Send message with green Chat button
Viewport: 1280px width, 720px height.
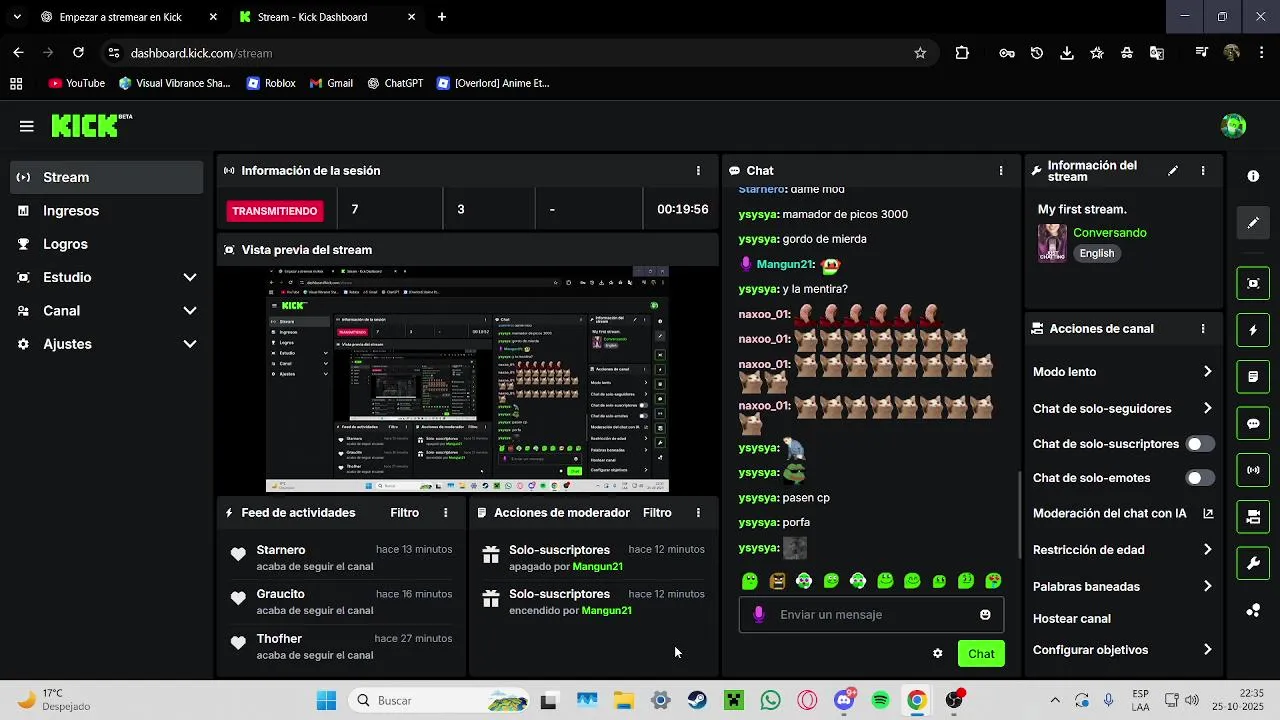pyautogui.click(x=981, y=654)
